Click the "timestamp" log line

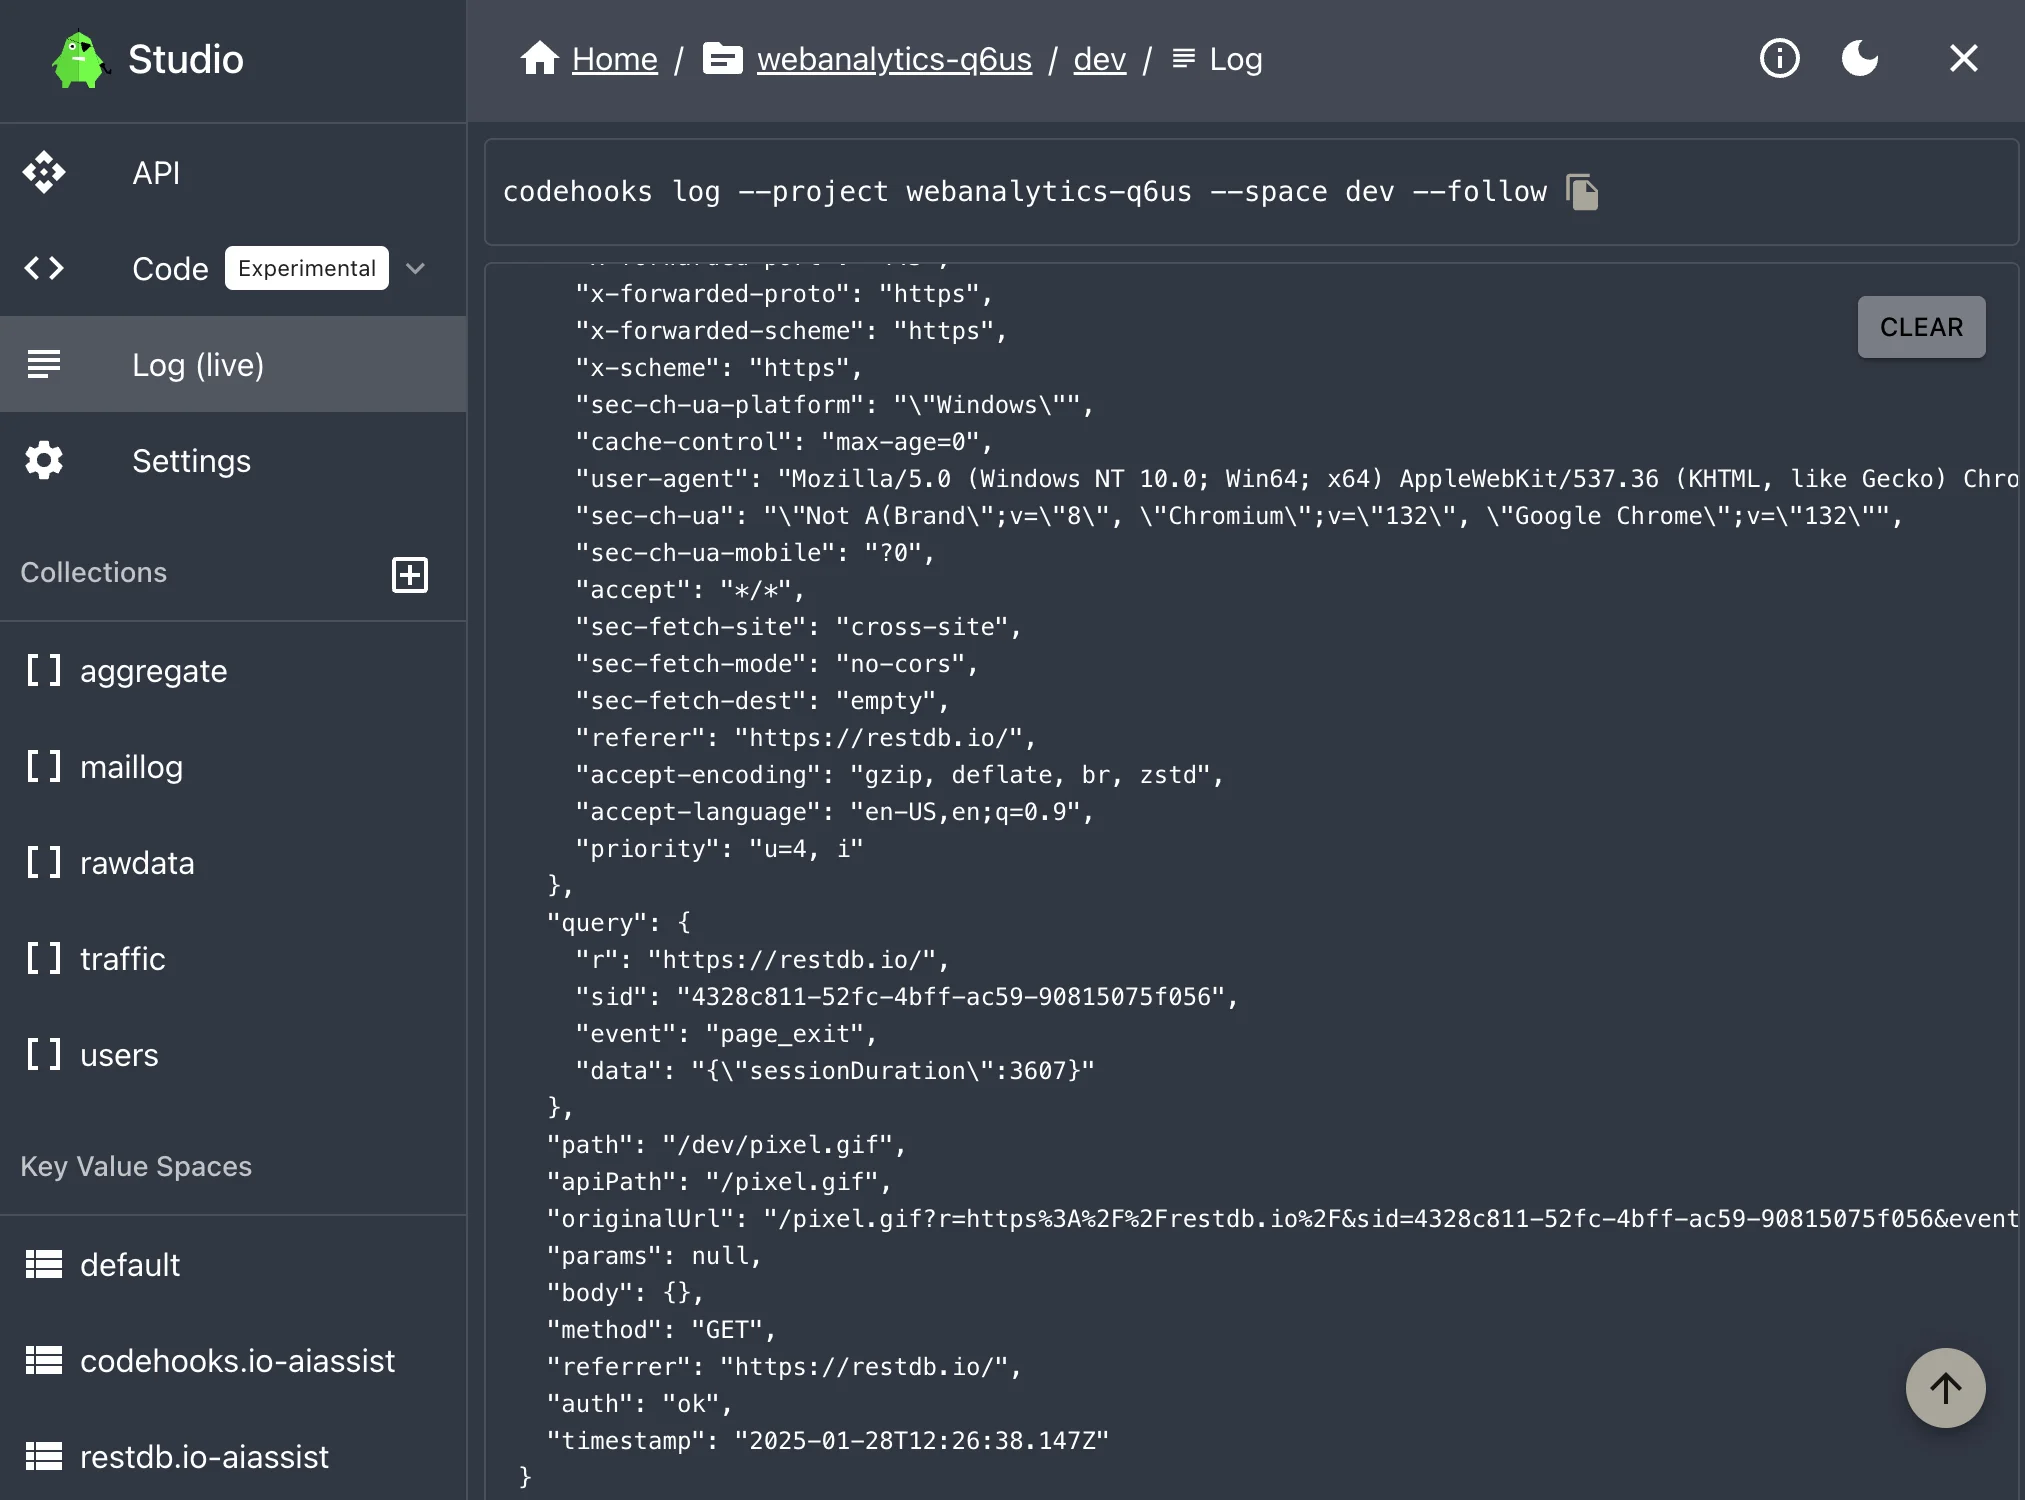[828, 1440]
